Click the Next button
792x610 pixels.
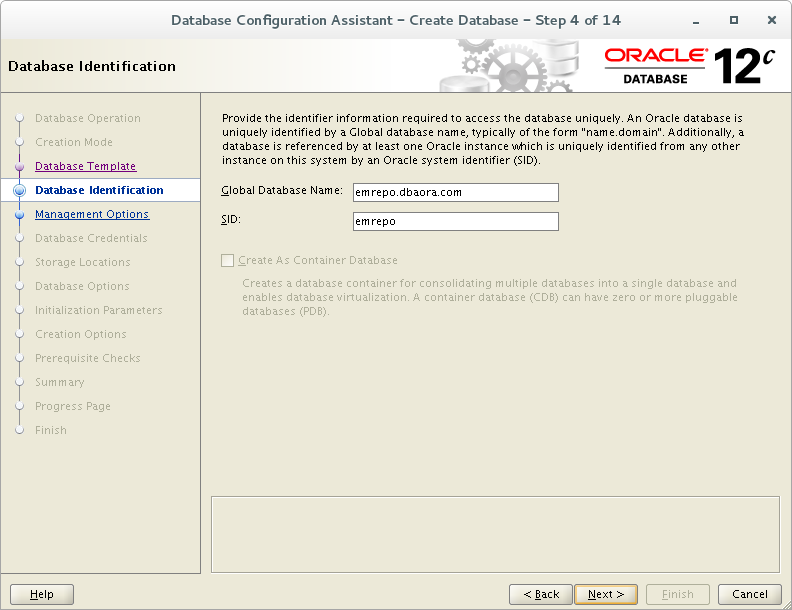click(x=606, y=594)
